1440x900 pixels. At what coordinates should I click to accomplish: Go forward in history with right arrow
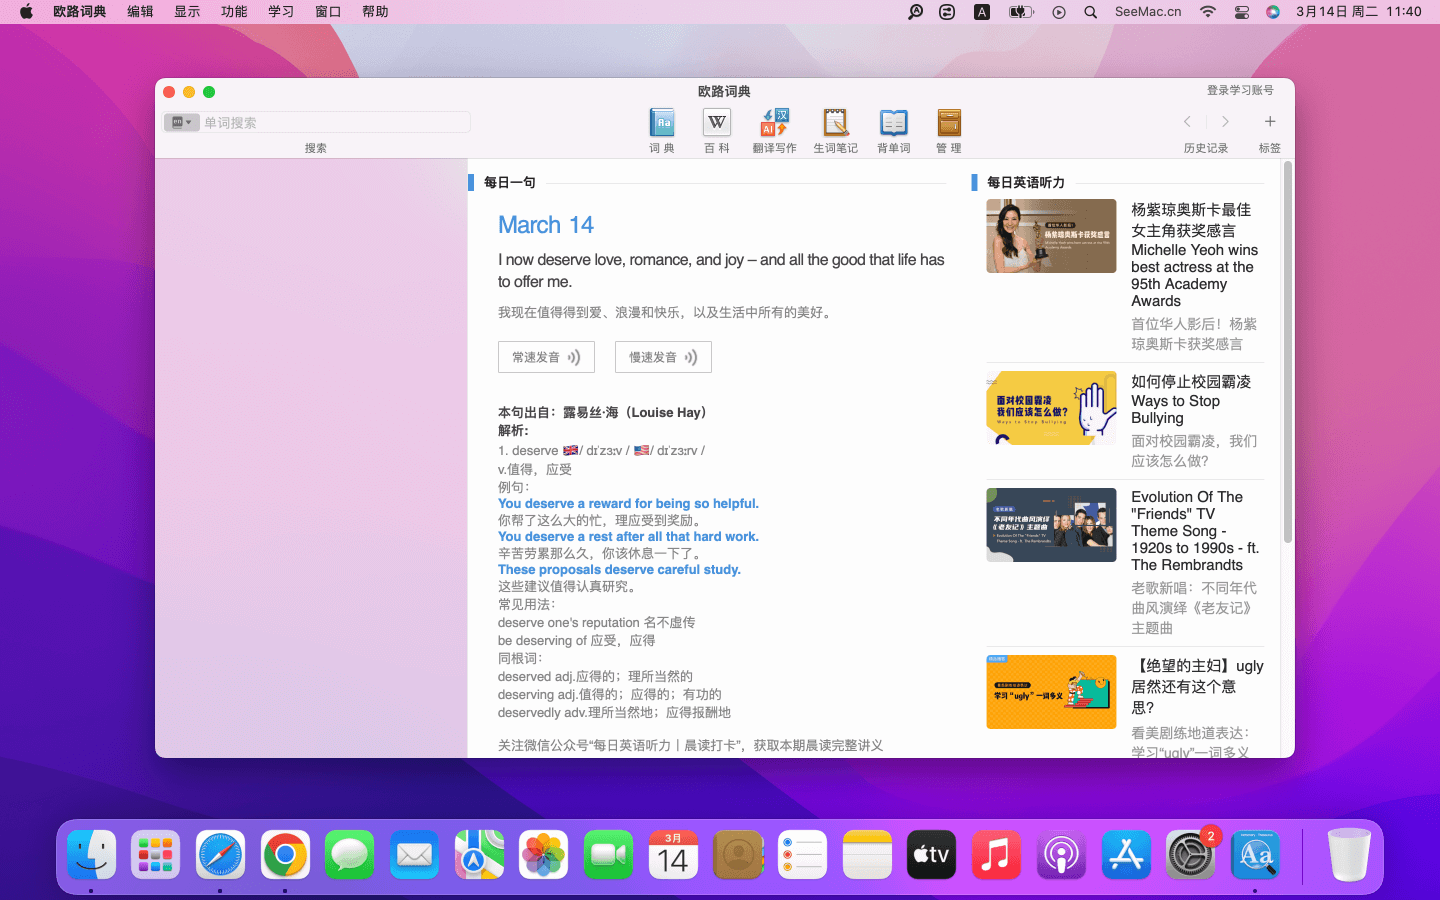[x=1225, y=122]
